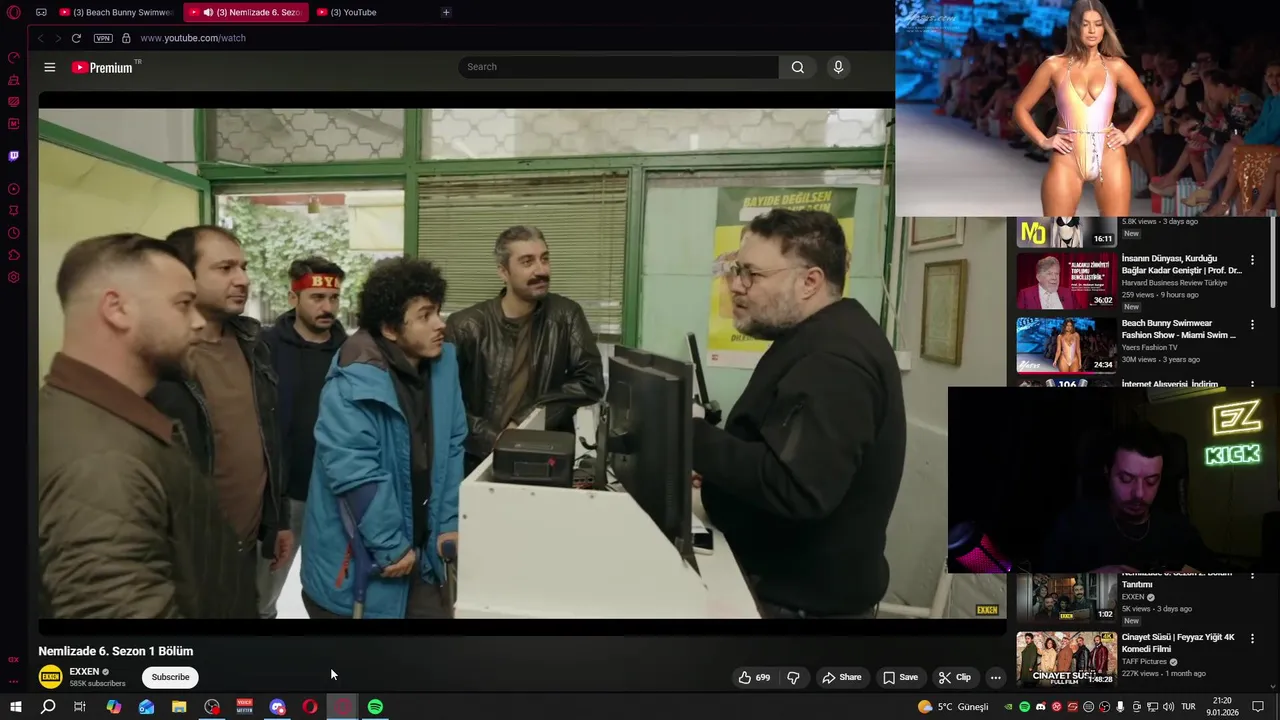Open Cinayet Süsü Feyyaz Yiğit title
This screenshot has width=1280, height=720.
[x=1178, y=643]
